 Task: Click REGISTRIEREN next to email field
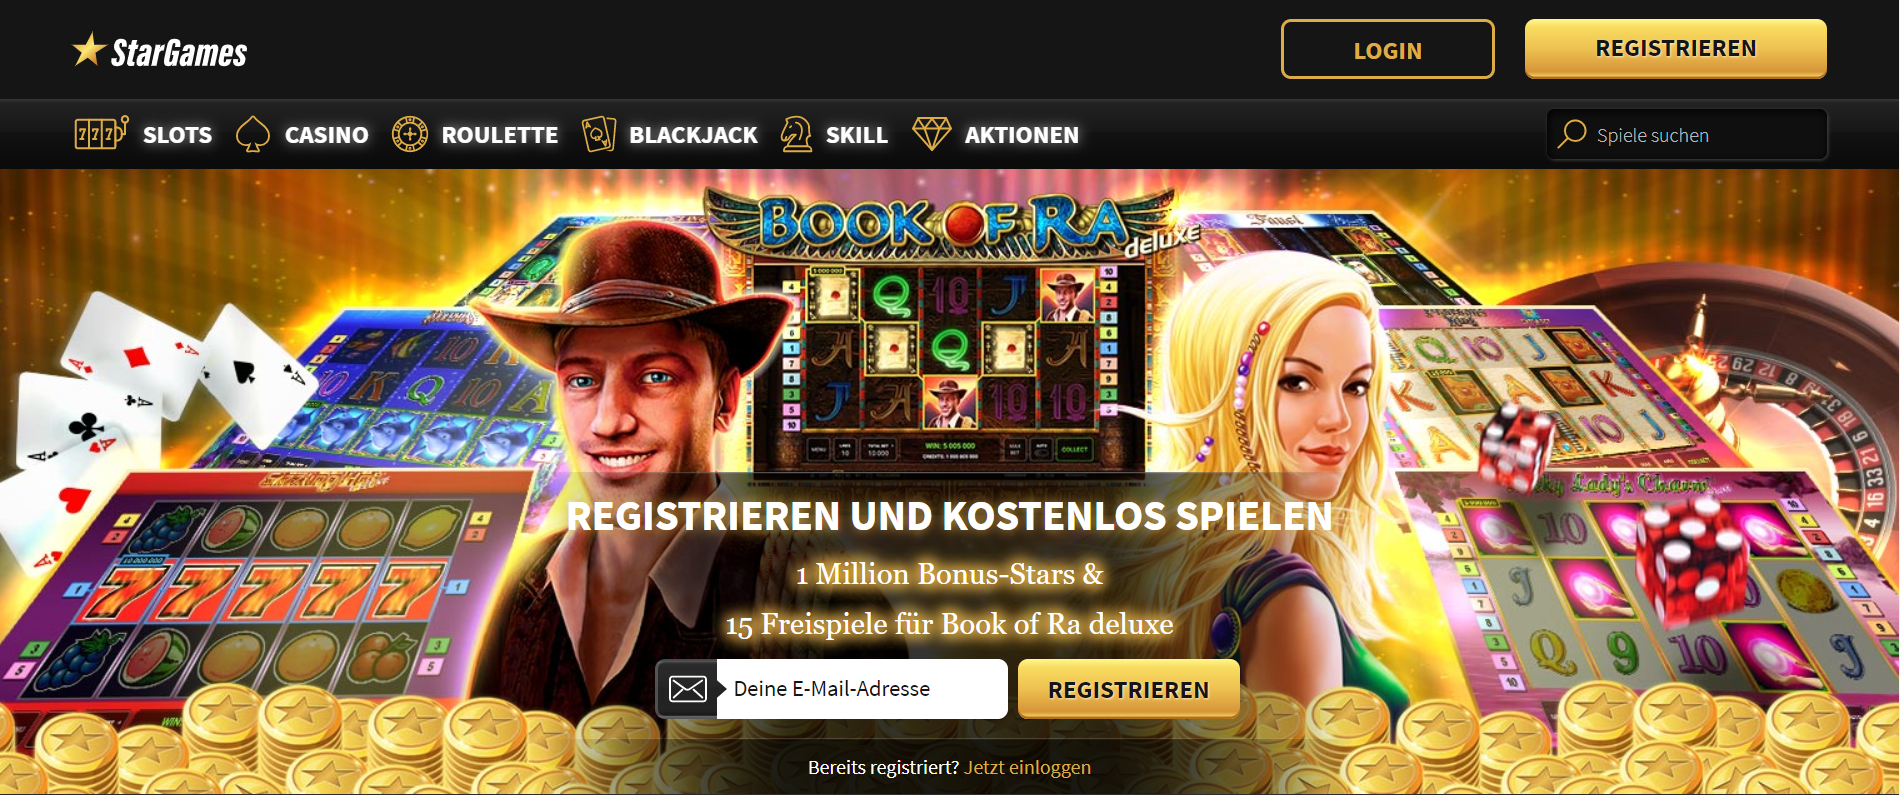(x=1129, y=689)
